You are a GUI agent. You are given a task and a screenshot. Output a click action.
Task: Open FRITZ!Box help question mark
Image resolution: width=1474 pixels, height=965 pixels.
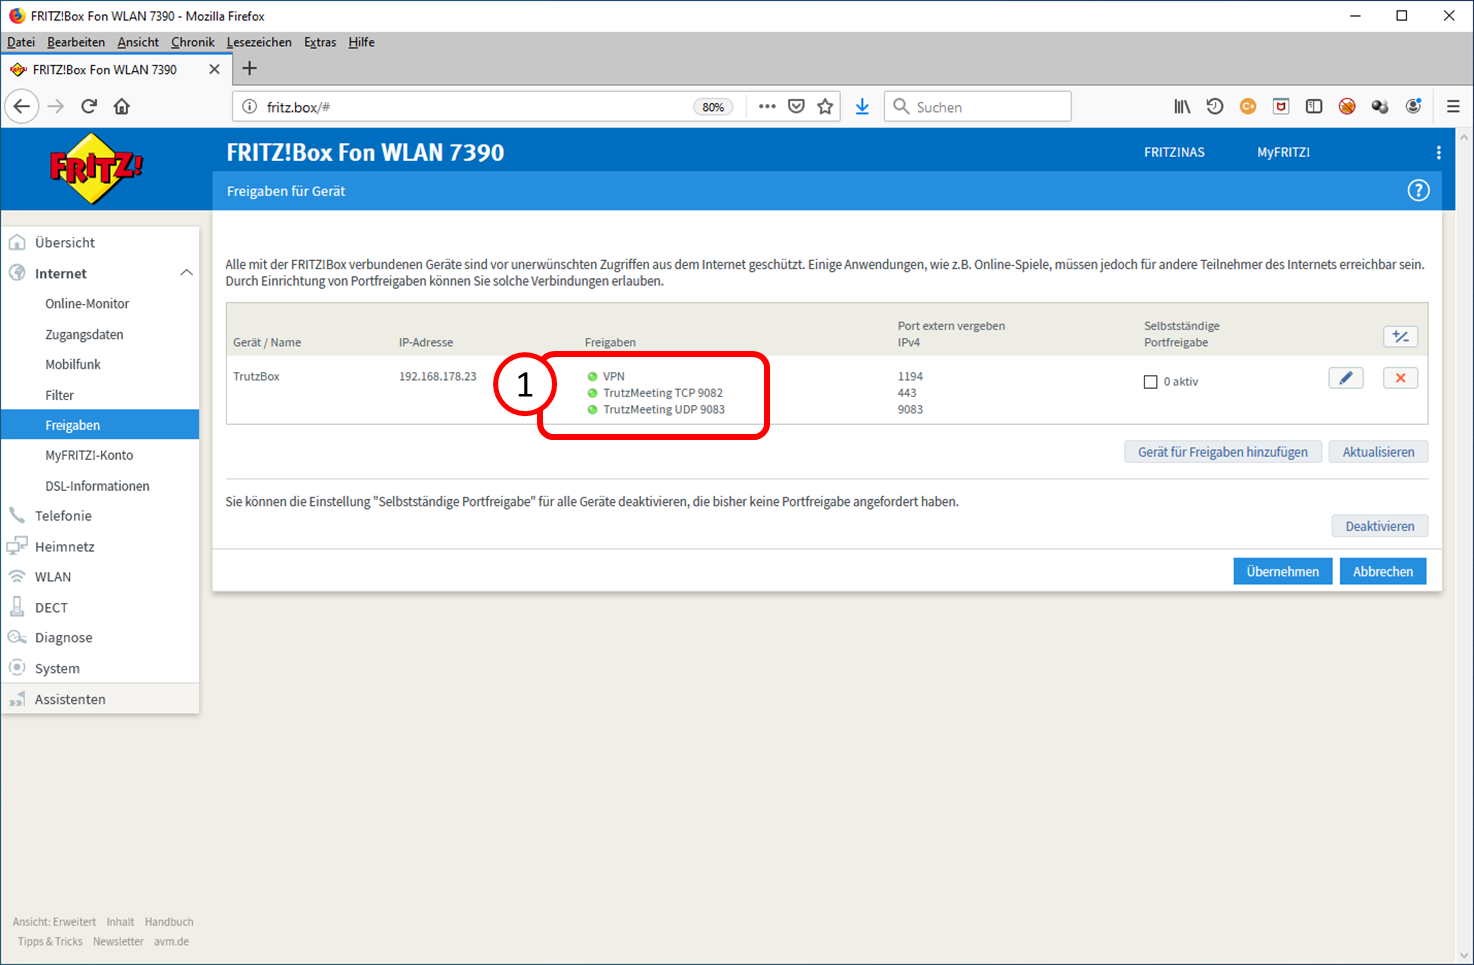[1418, 190]
